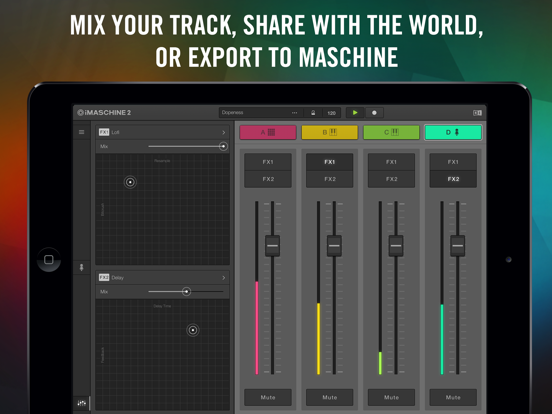Screen dimensions: 552x414
Task: Tap the iPad home button
Action: pyautogui.click(x=49, y=259)
